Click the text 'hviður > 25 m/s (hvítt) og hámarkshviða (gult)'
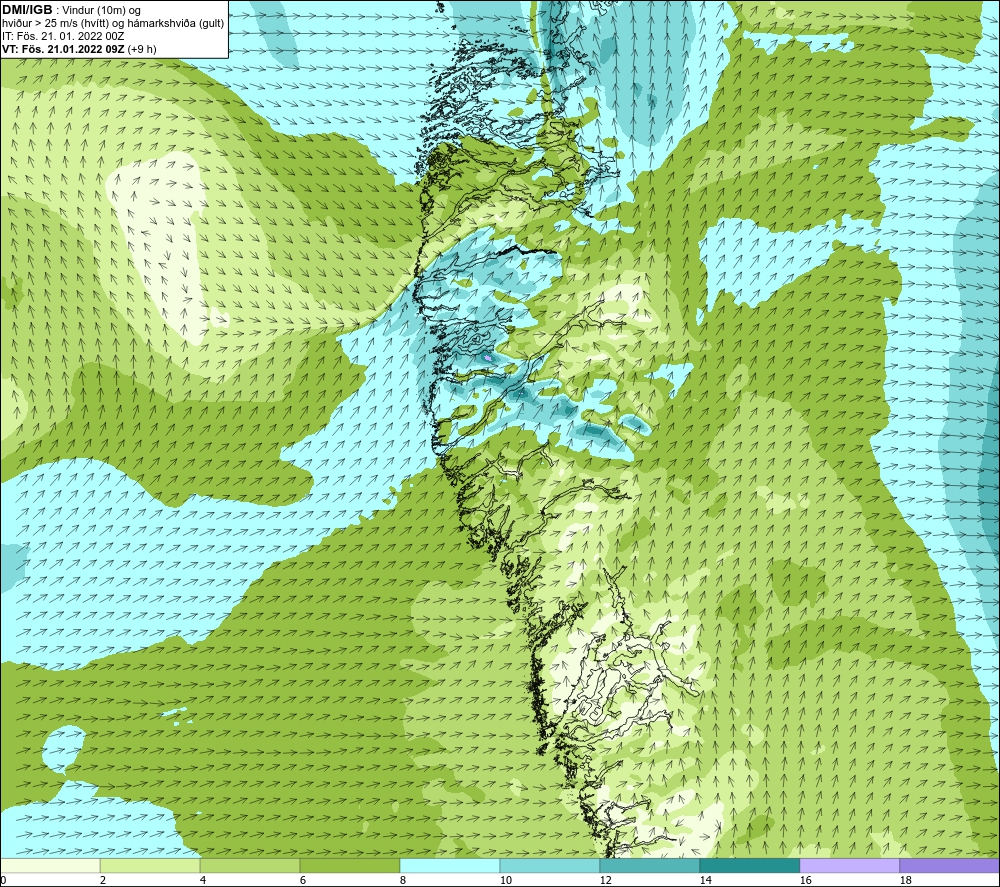Screen dimensions: 1000x887 pos(113,24)
